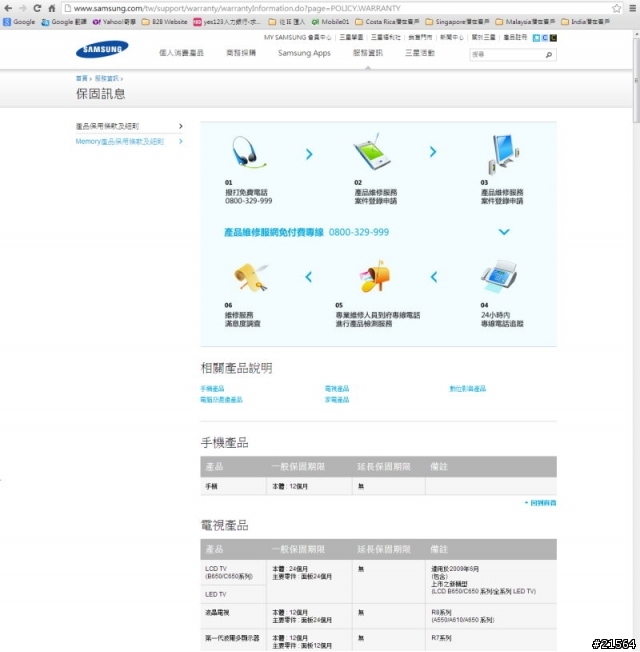The height and width of the screenshot is (652, 640).
Task: Click the vertical scrollbar thumb
Action: [636, 80]
